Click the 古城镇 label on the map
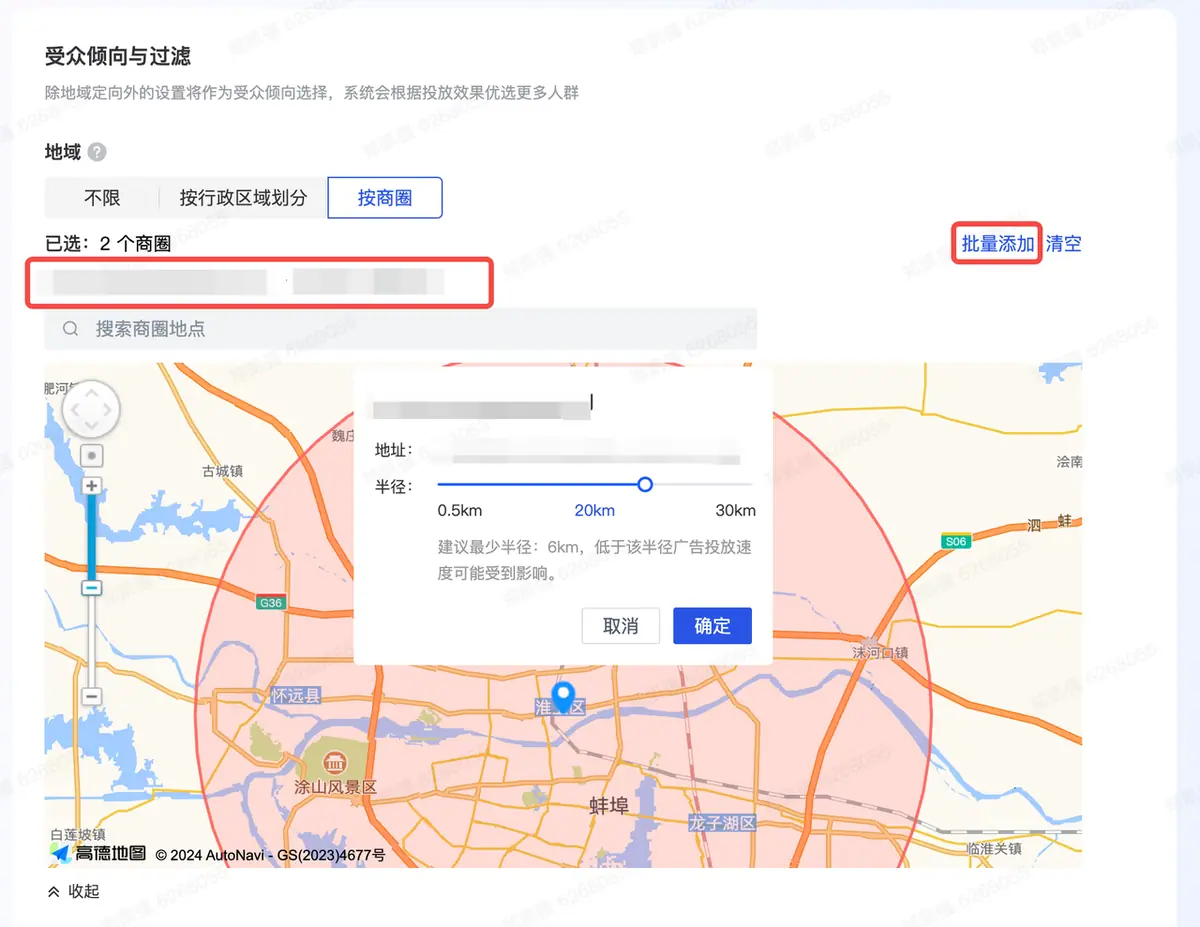This screenshot has height=927, width=1200. tap(222, 471)
